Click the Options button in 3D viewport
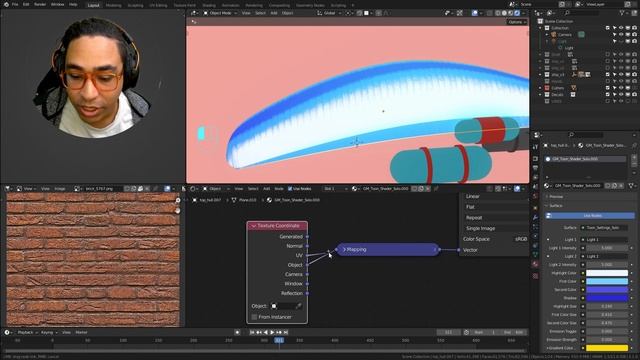Viewport: 640px width, 360px height. [517, 22]
